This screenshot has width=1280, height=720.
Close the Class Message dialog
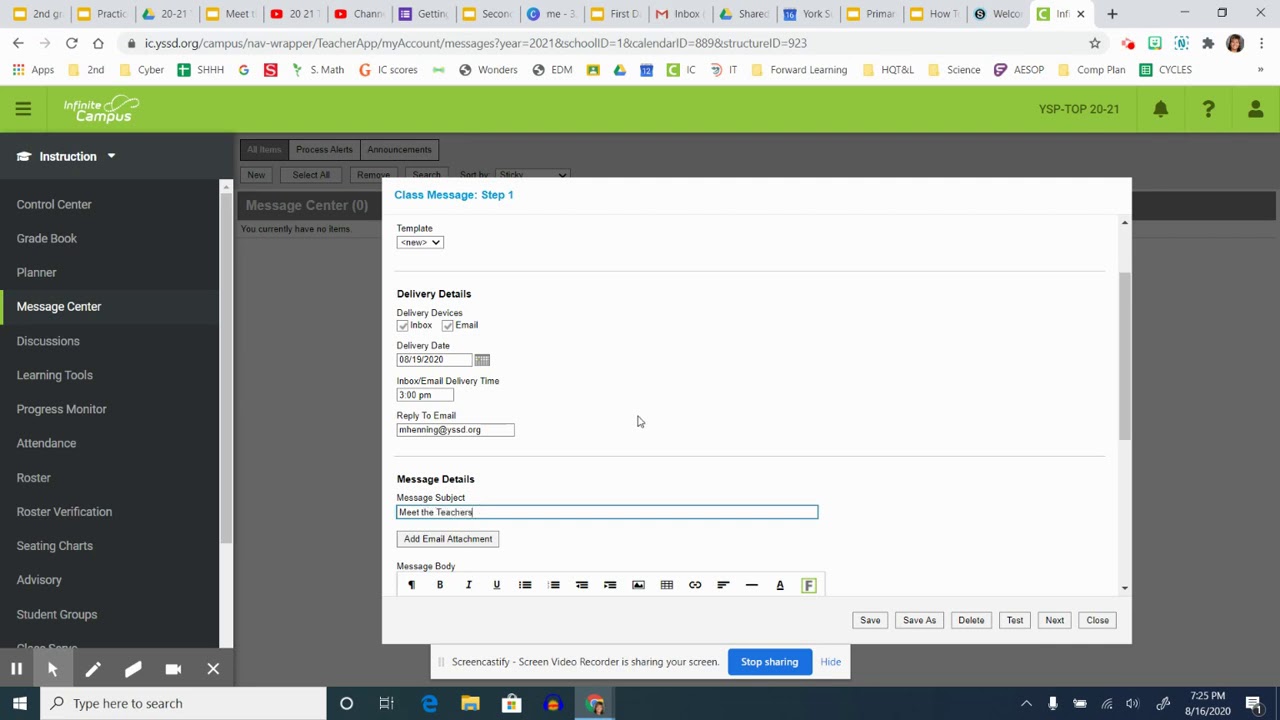tap(1097, 620)
